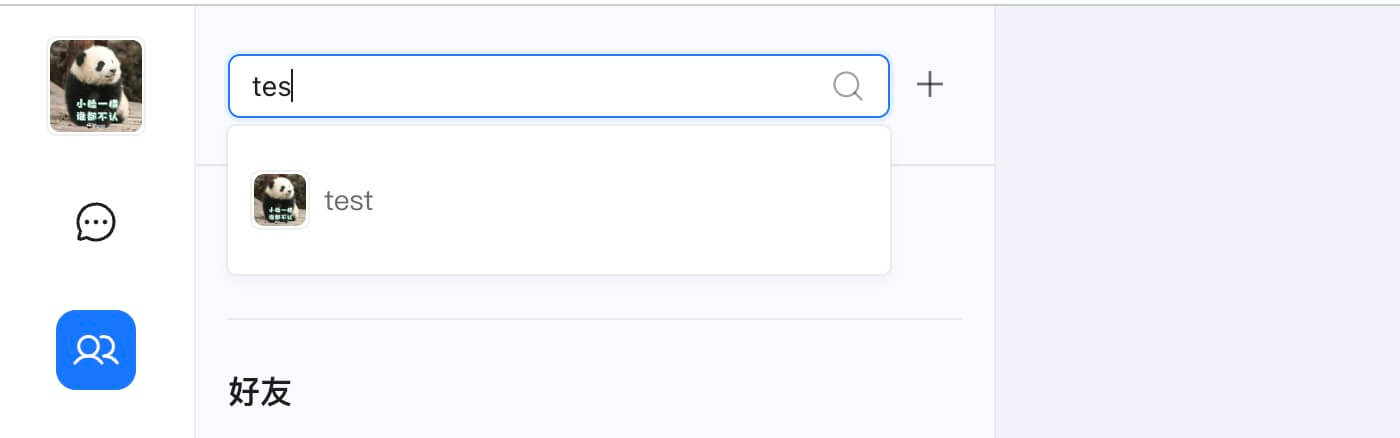Open your panda profile avatar in sidebar

tap(96, 86)
